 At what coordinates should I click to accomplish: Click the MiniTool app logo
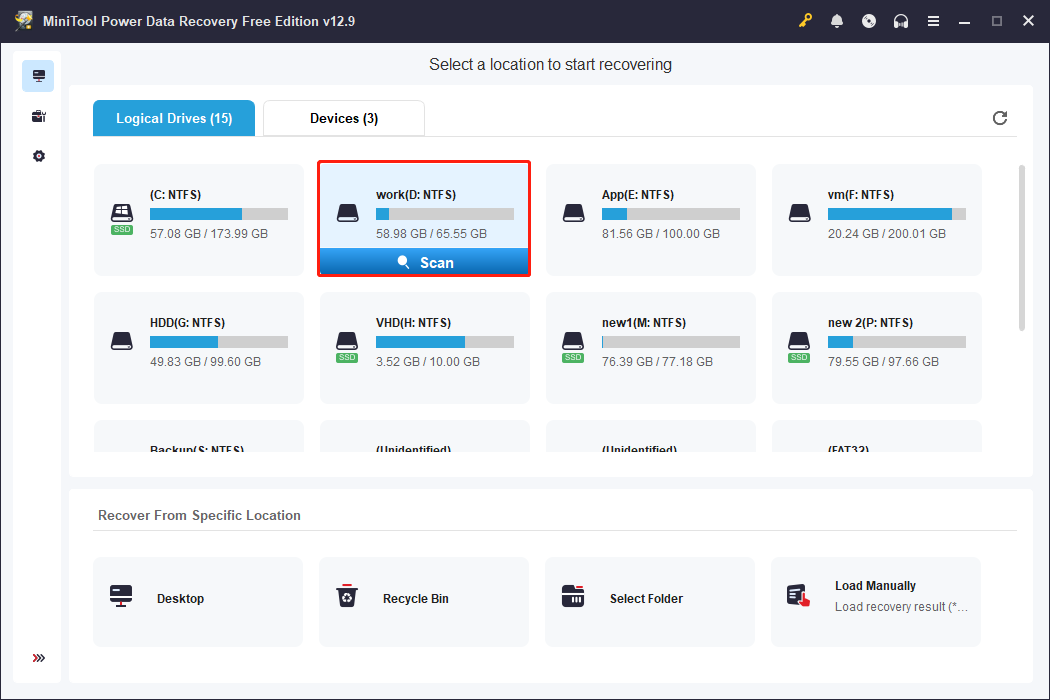pos(24,21)
